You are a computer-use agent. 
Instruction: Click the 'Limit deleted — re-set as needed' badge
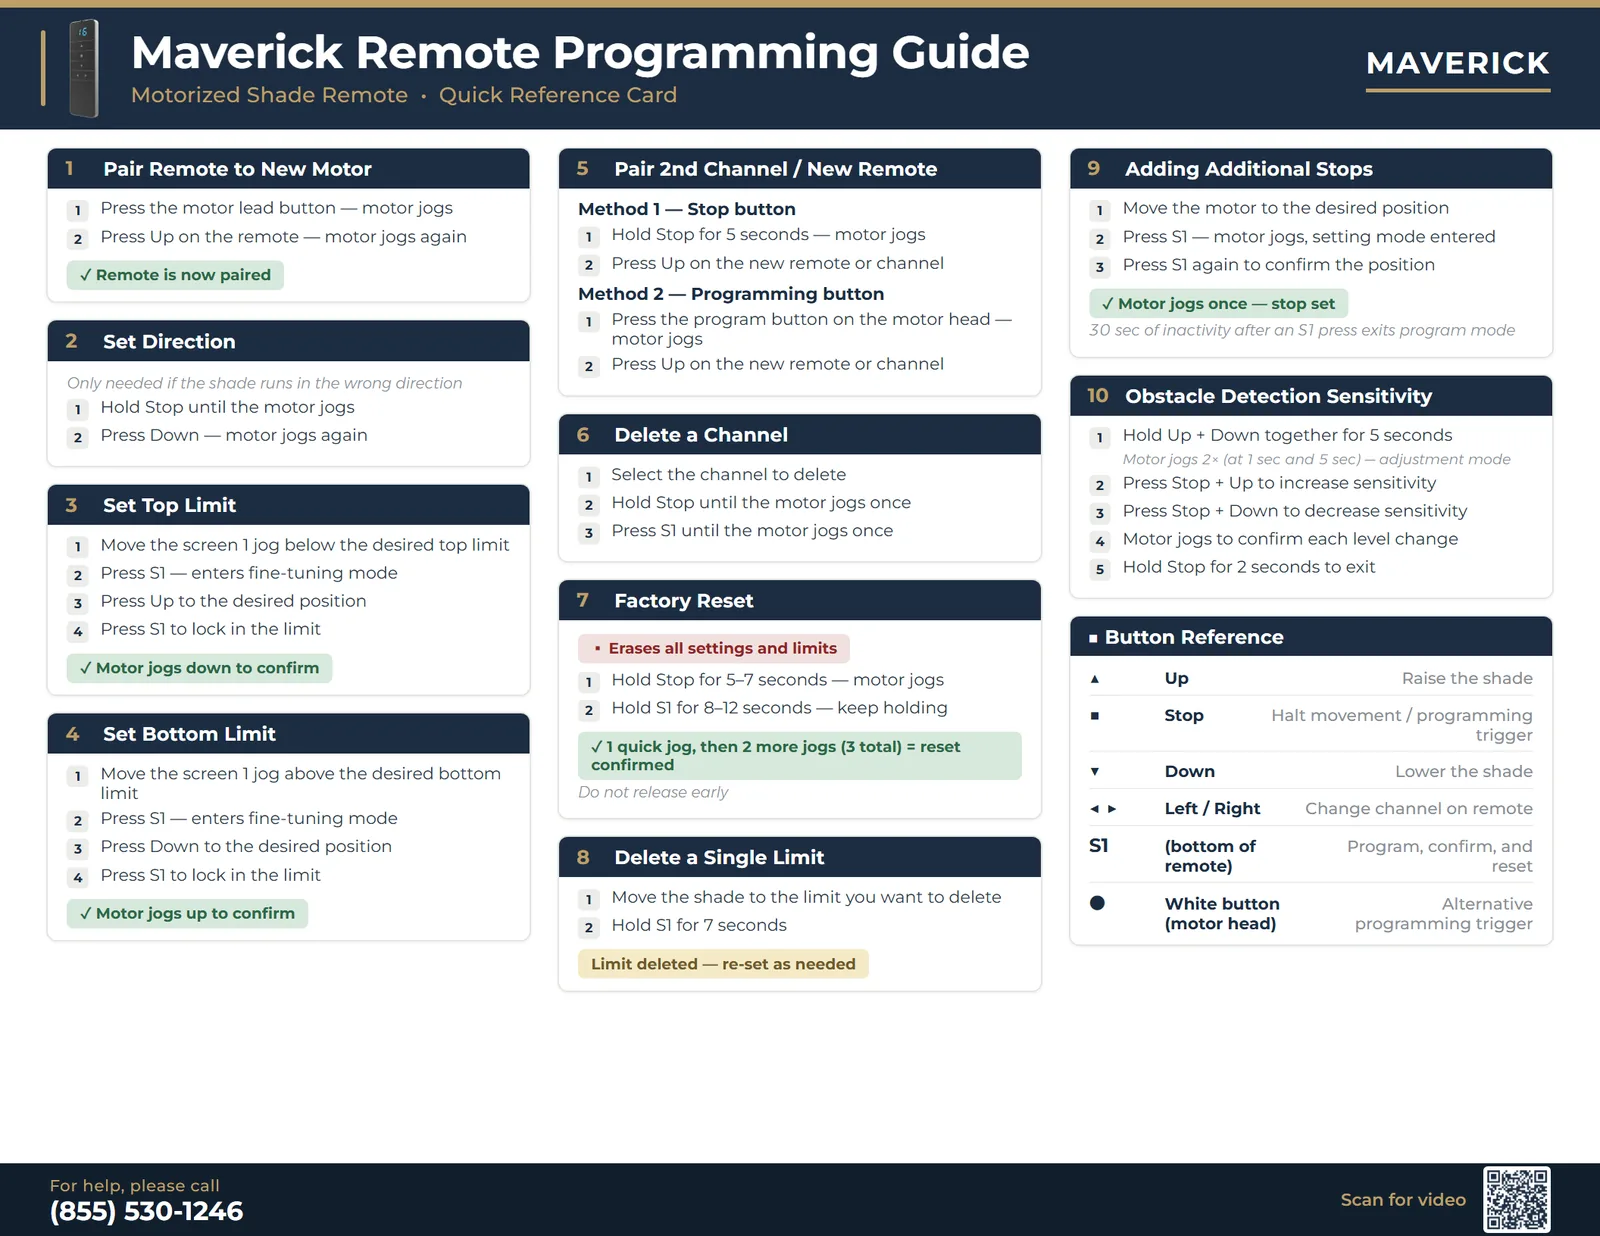[x=723, y=964]
